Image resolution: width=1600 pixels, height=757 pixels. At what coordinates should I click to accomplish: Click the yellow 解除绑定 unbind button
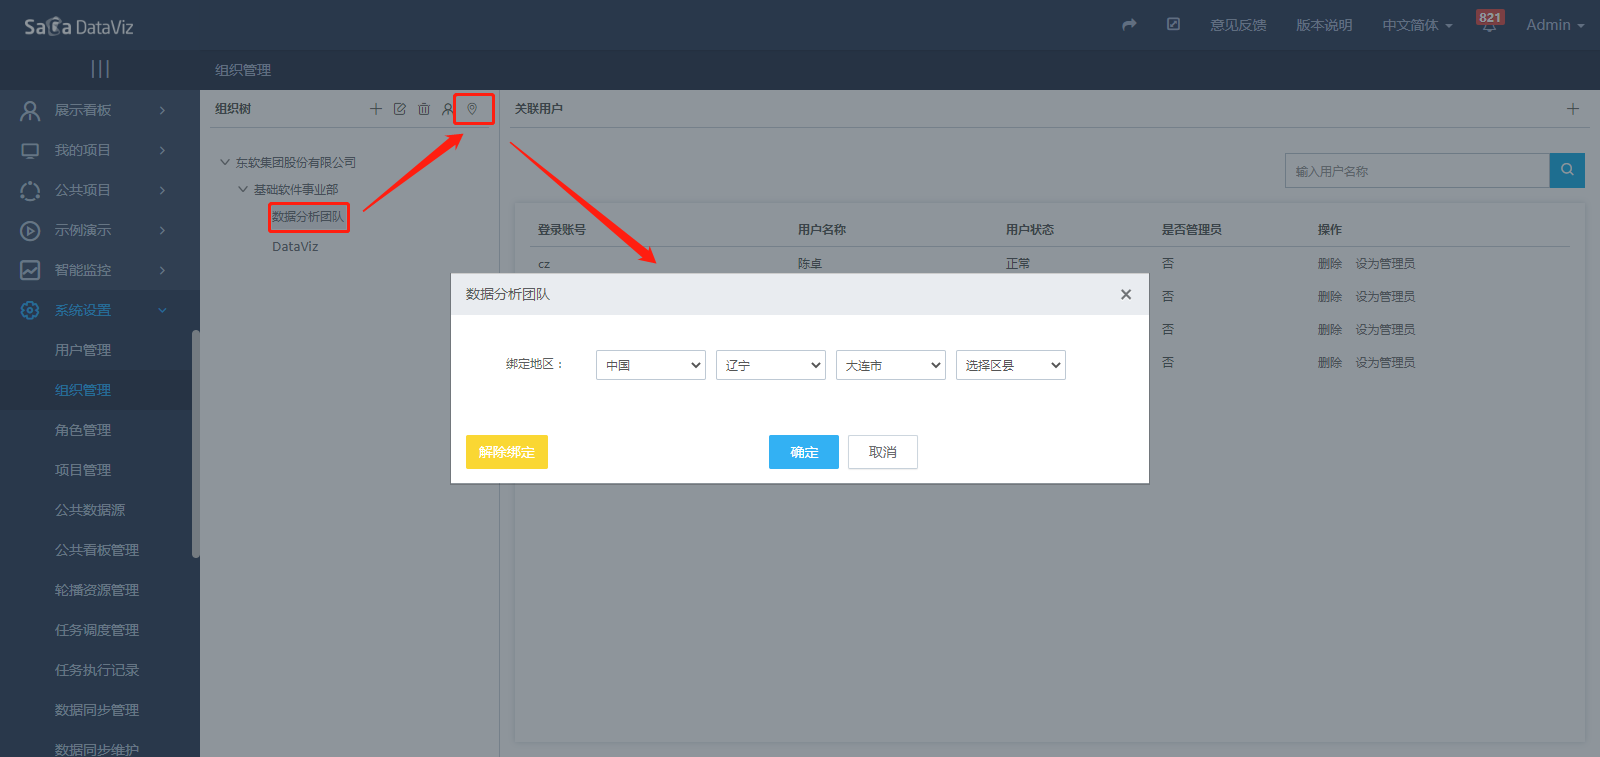pyautogui.click(x=507, y=452)
